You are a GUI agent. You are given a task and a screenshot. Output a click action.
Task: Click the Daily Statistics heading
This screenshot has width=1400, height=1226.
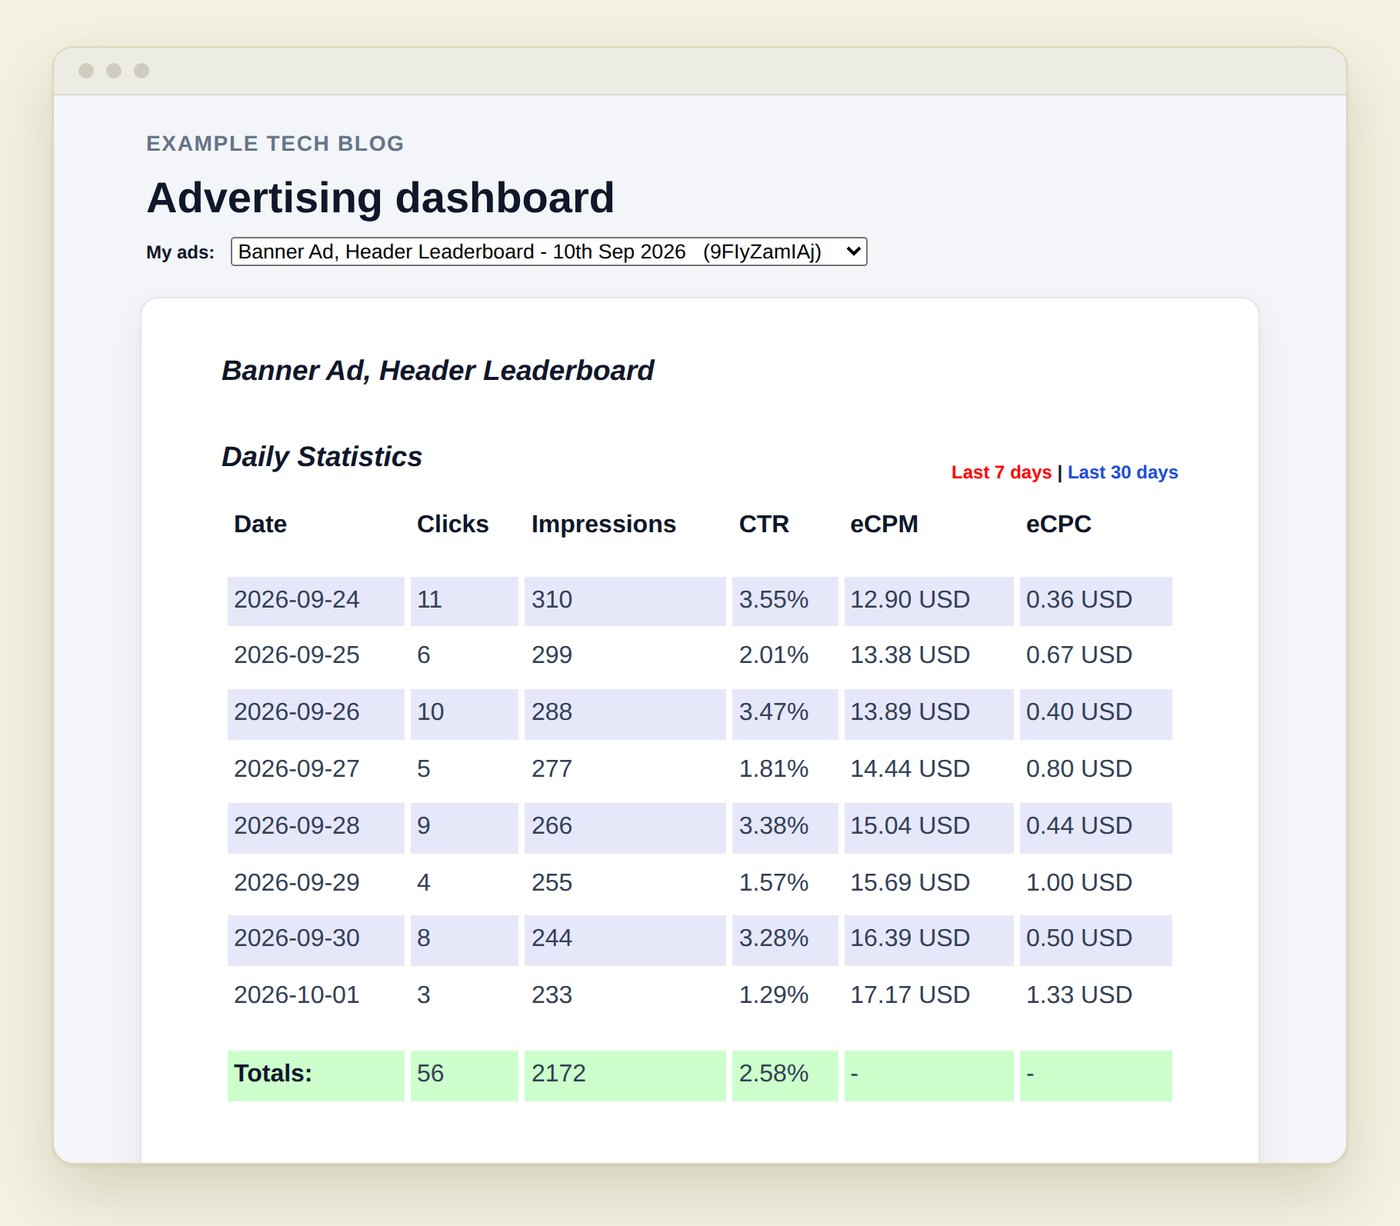click(x=321, y=456)
